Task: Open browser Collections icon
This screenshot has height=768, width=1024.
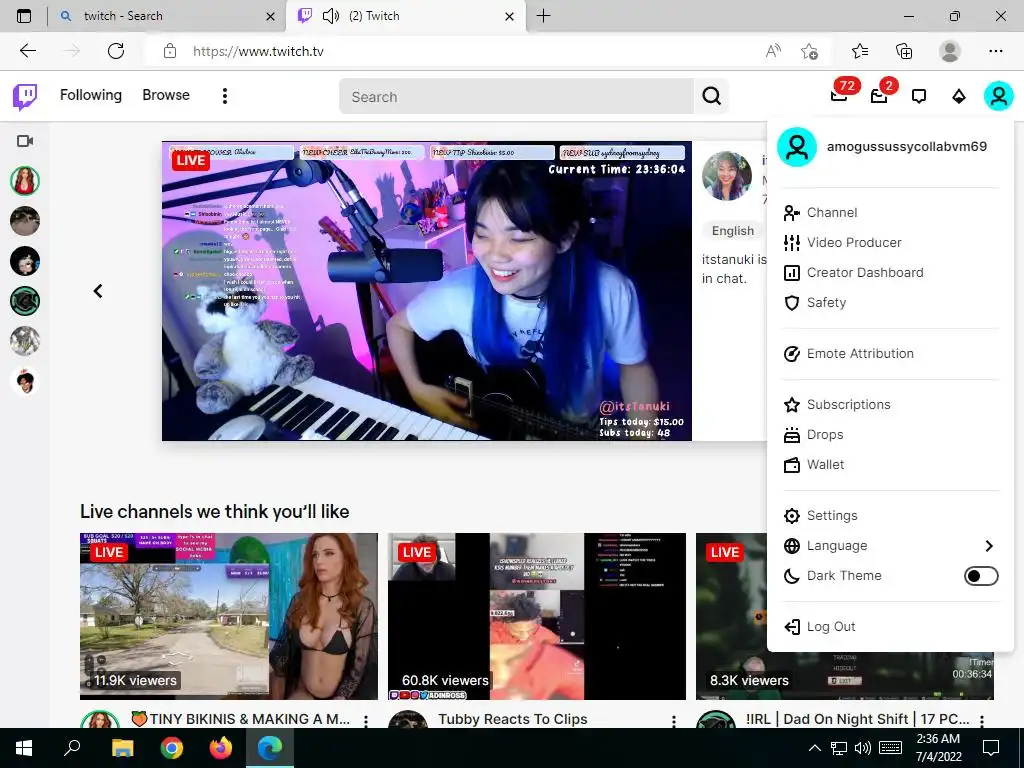Action: tap(904, 51)
